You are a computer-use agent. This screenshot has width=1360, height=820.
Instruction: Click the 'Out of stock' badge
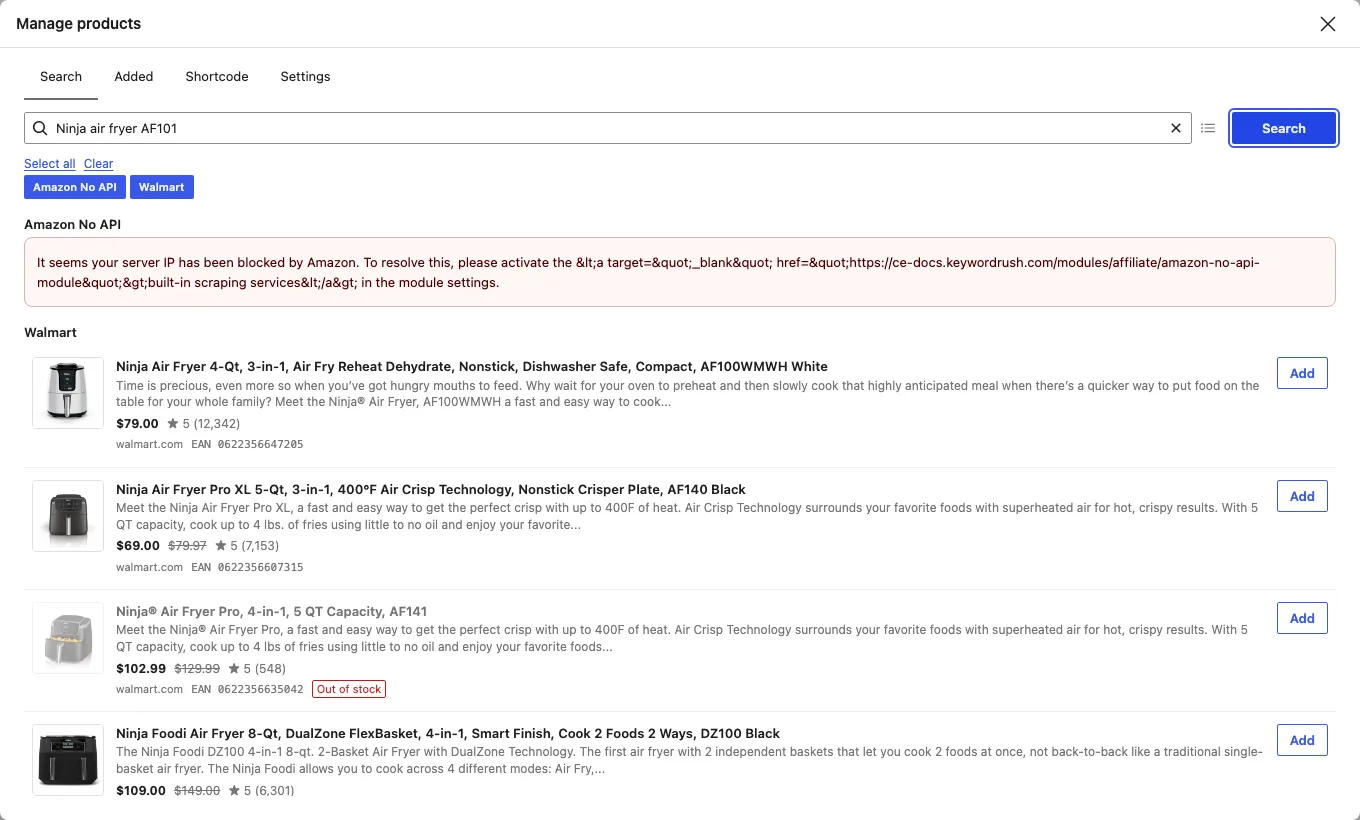pos(349,689)
